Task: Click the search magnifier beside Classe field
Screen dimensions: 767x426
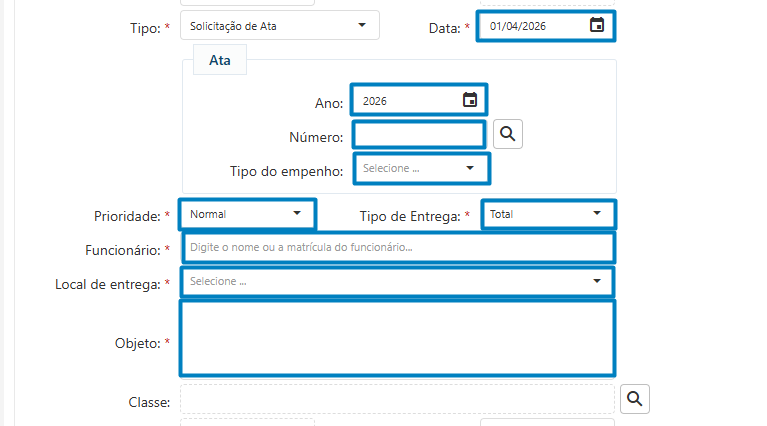Action: click(635, 399)
